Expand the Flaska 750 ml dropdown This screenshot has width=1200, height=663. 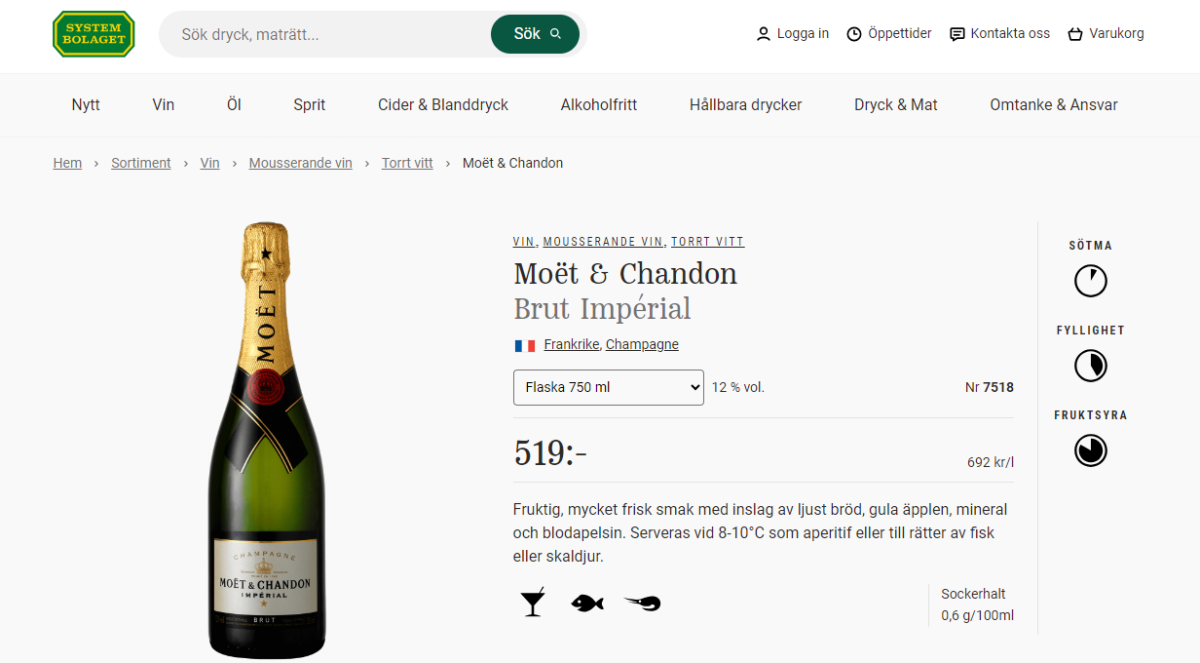coord(608,387)
